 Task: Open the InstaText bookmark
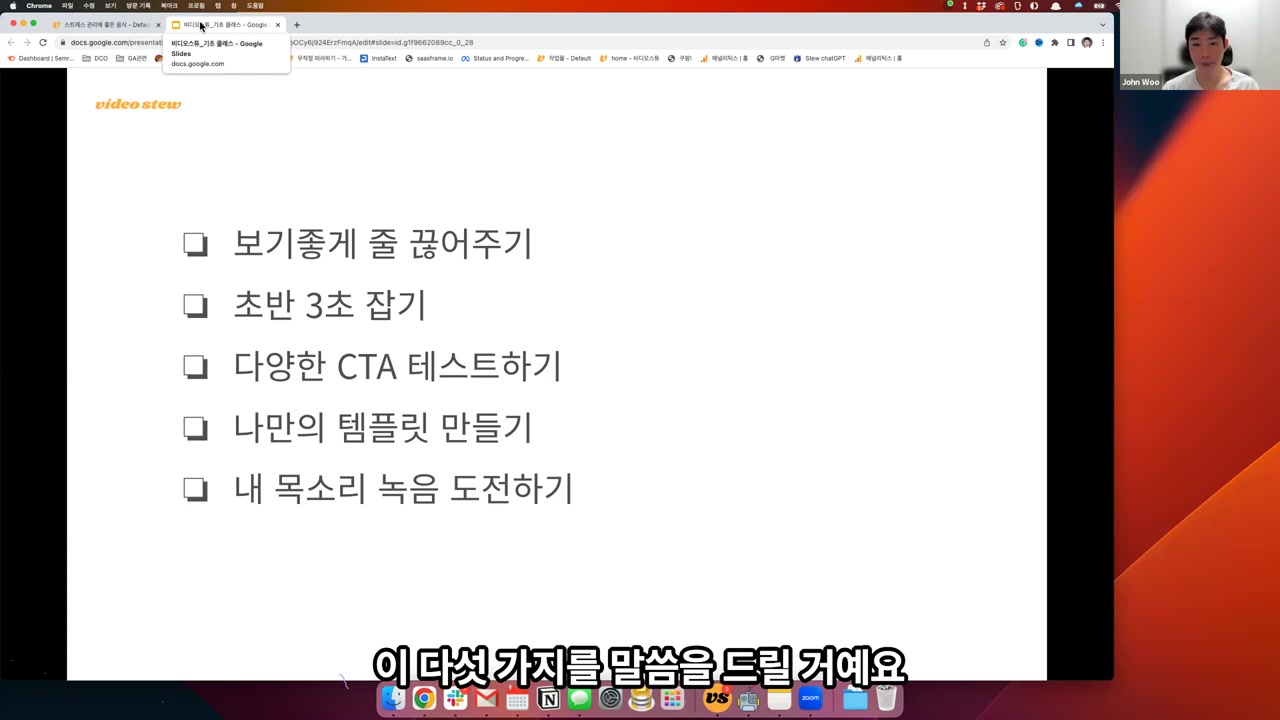click(378, 58)
